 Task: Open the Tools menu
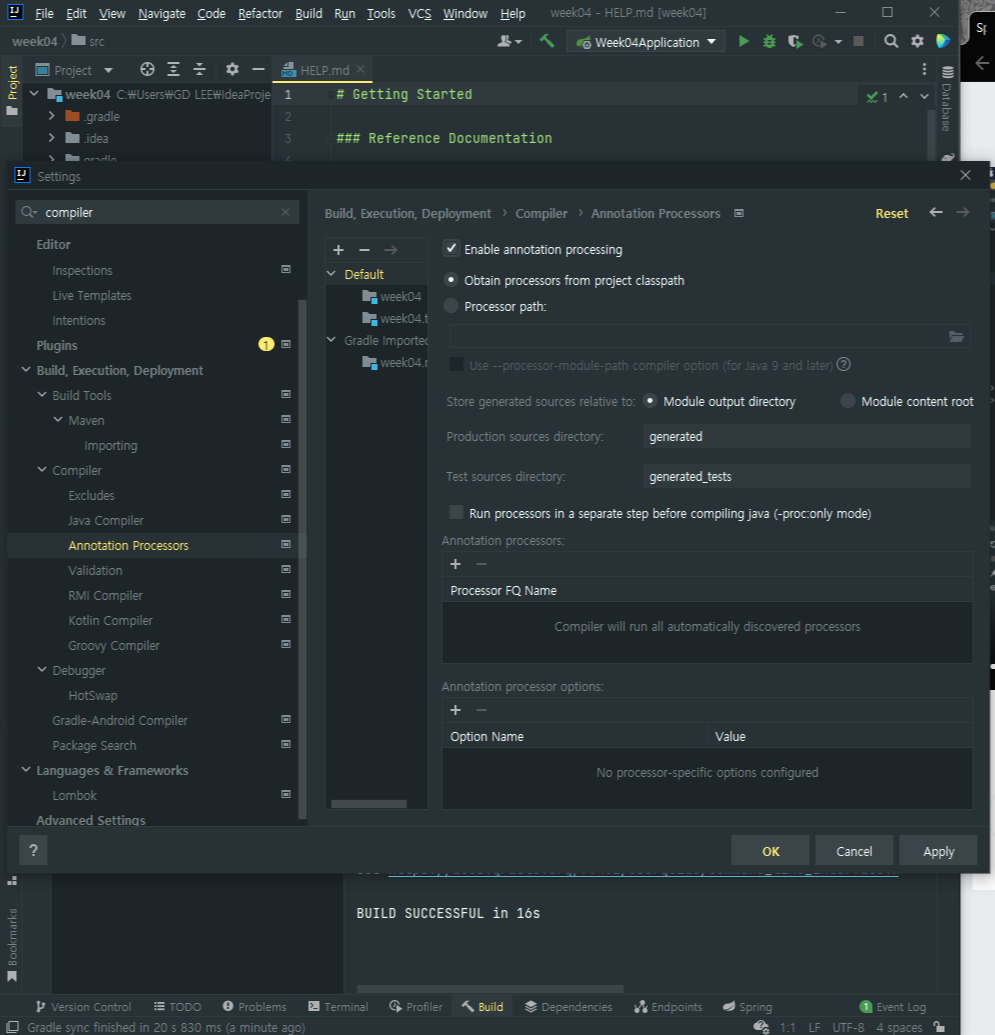tap(381, 13)
